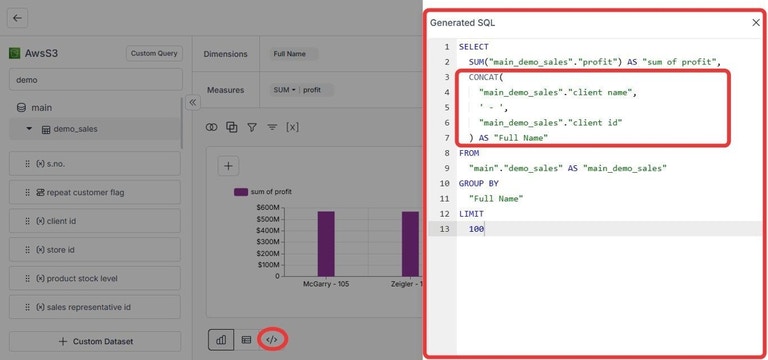
Task: Close the Generated SQL panel
Action: [756, 23]
